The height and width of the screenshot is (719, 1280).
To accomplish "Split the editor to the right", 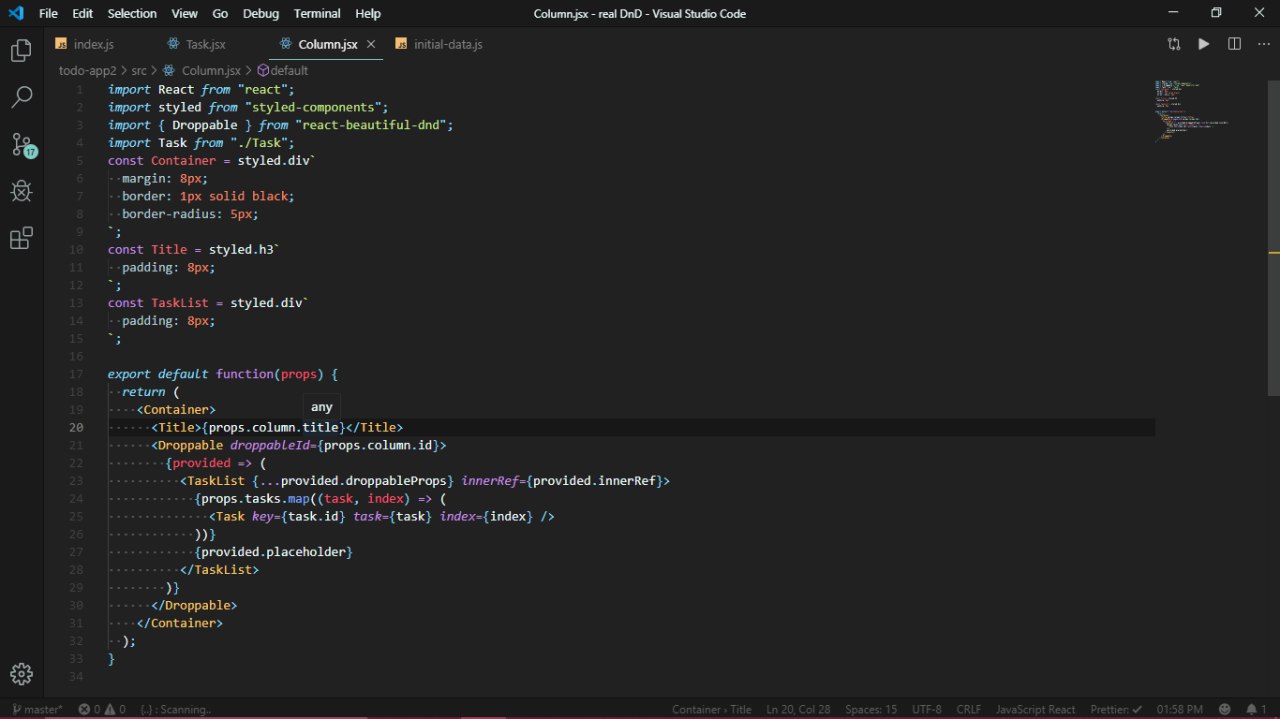I will pos(1234,44).
